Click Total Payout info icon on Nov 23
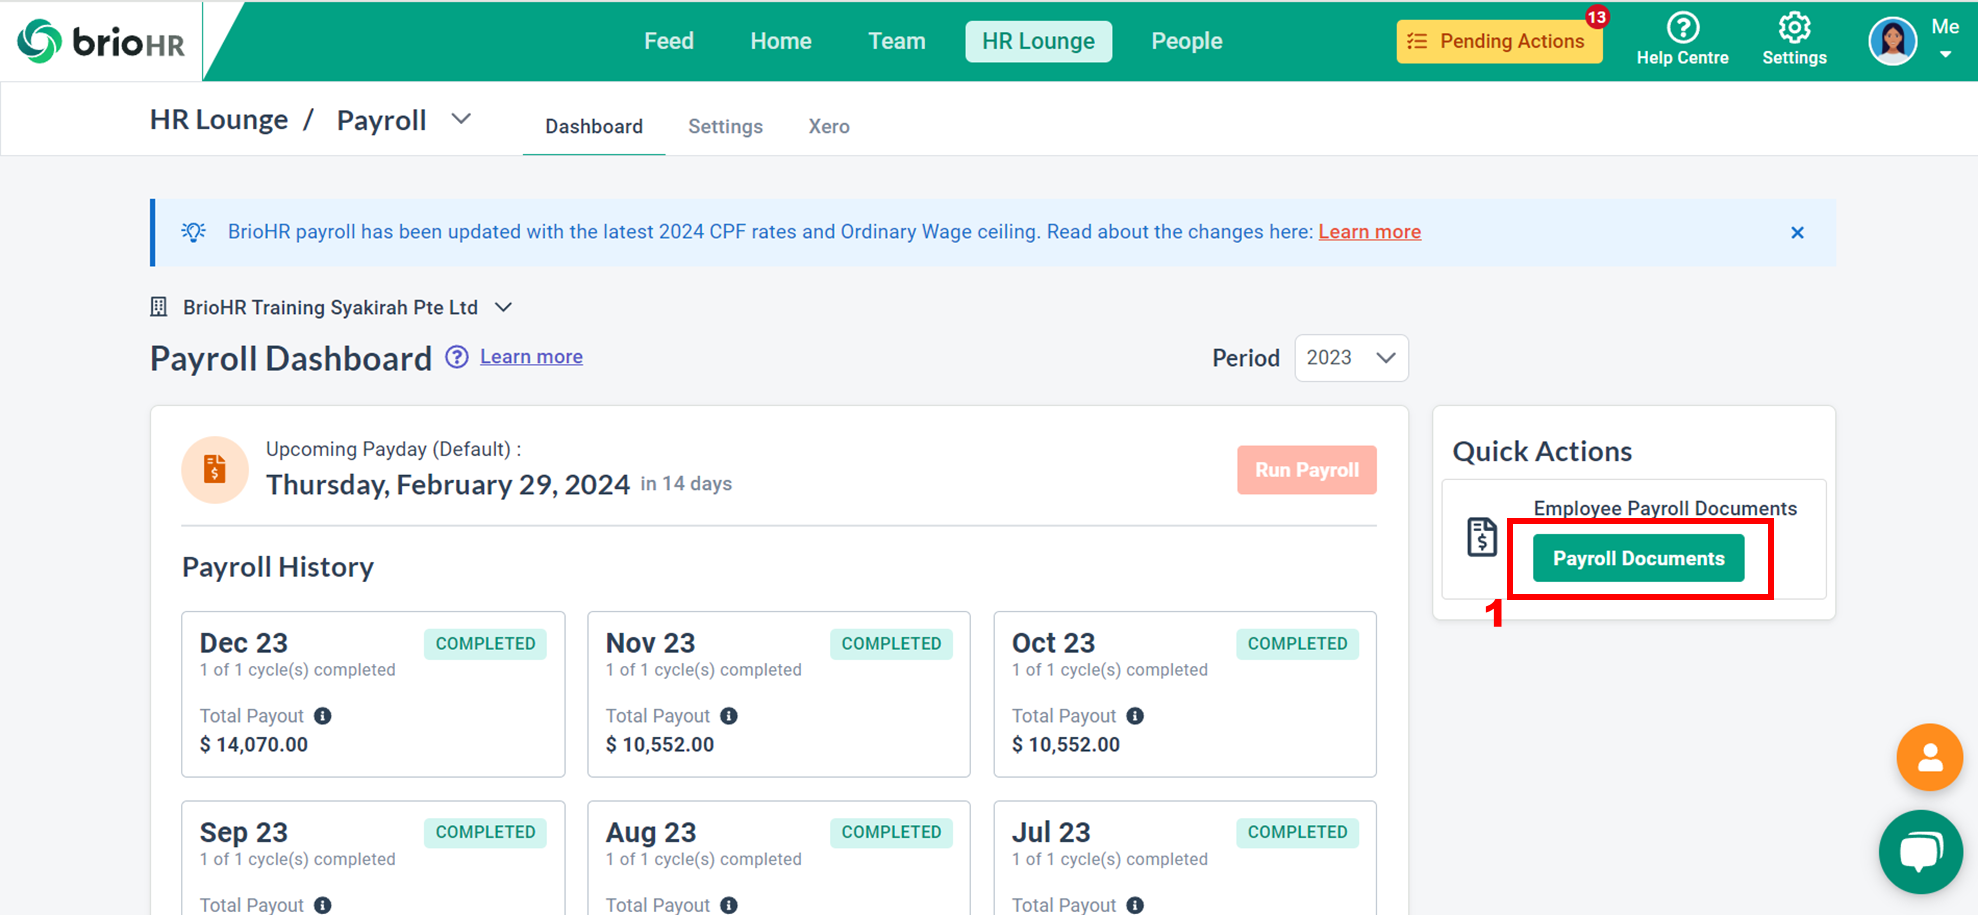This screenshot has height=915, width=1978. [x=729, y=716]
